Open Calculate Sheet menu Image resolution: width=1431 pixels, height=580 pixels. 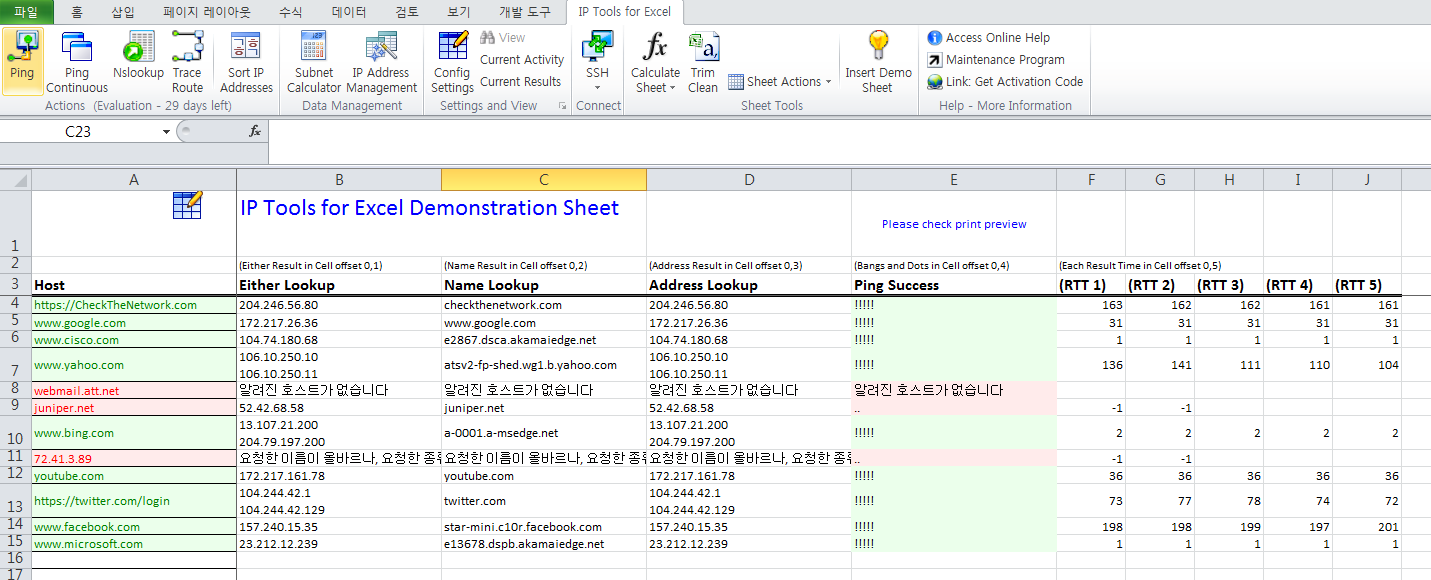(x=655, y=61)
